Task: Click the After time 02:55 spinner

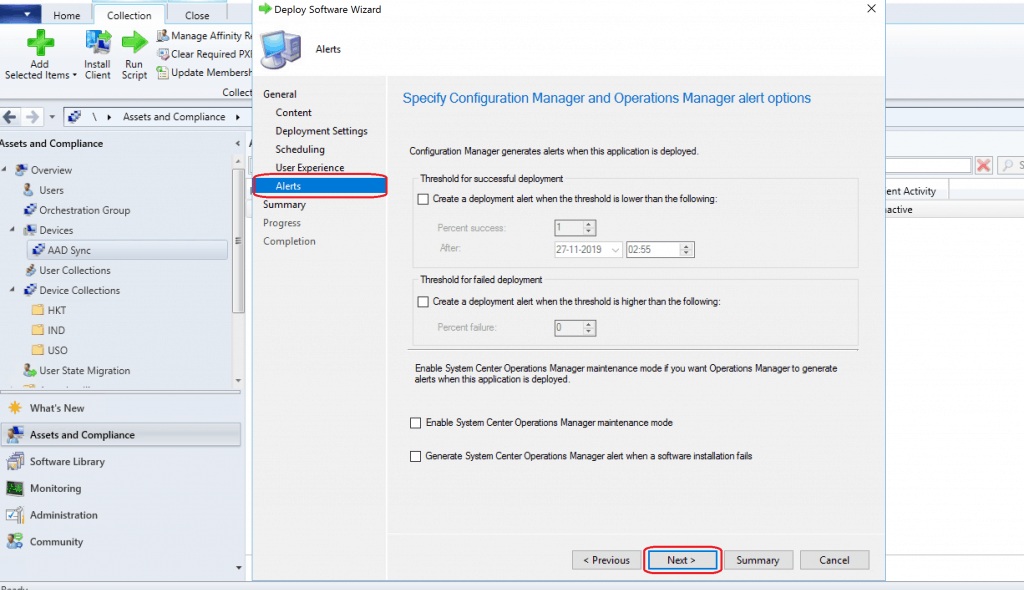Action: [x=686, y=250]
